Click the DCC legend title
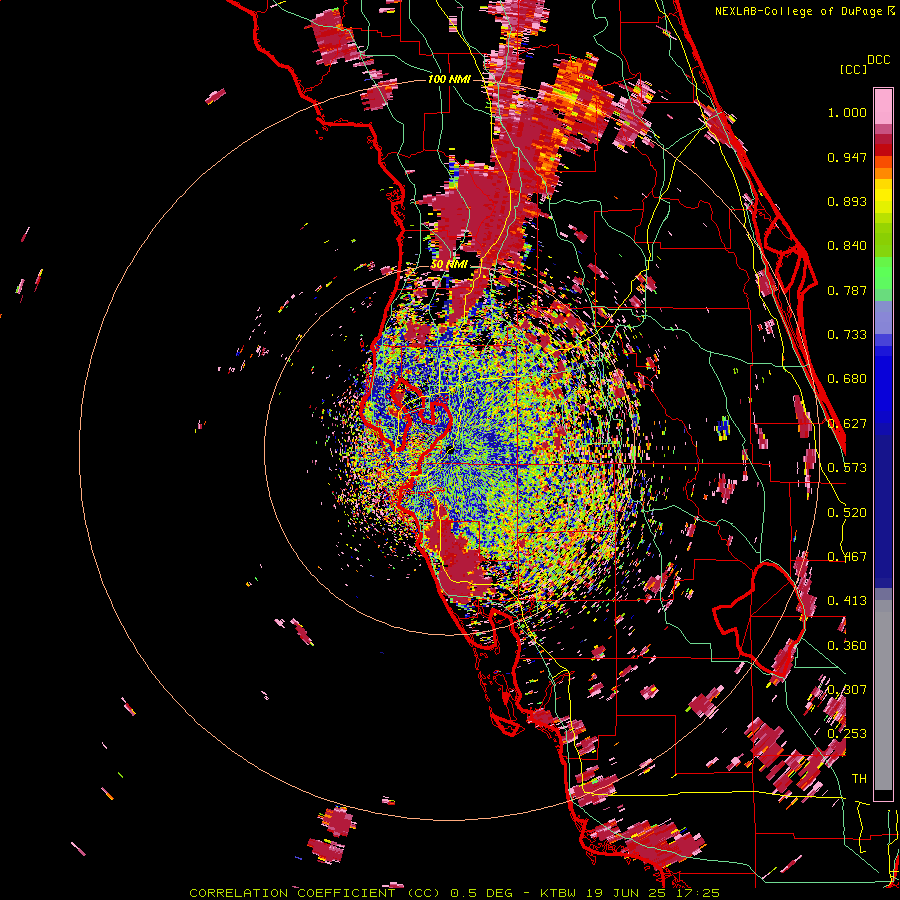Screen dimensions: 900x900 point(878,60)
